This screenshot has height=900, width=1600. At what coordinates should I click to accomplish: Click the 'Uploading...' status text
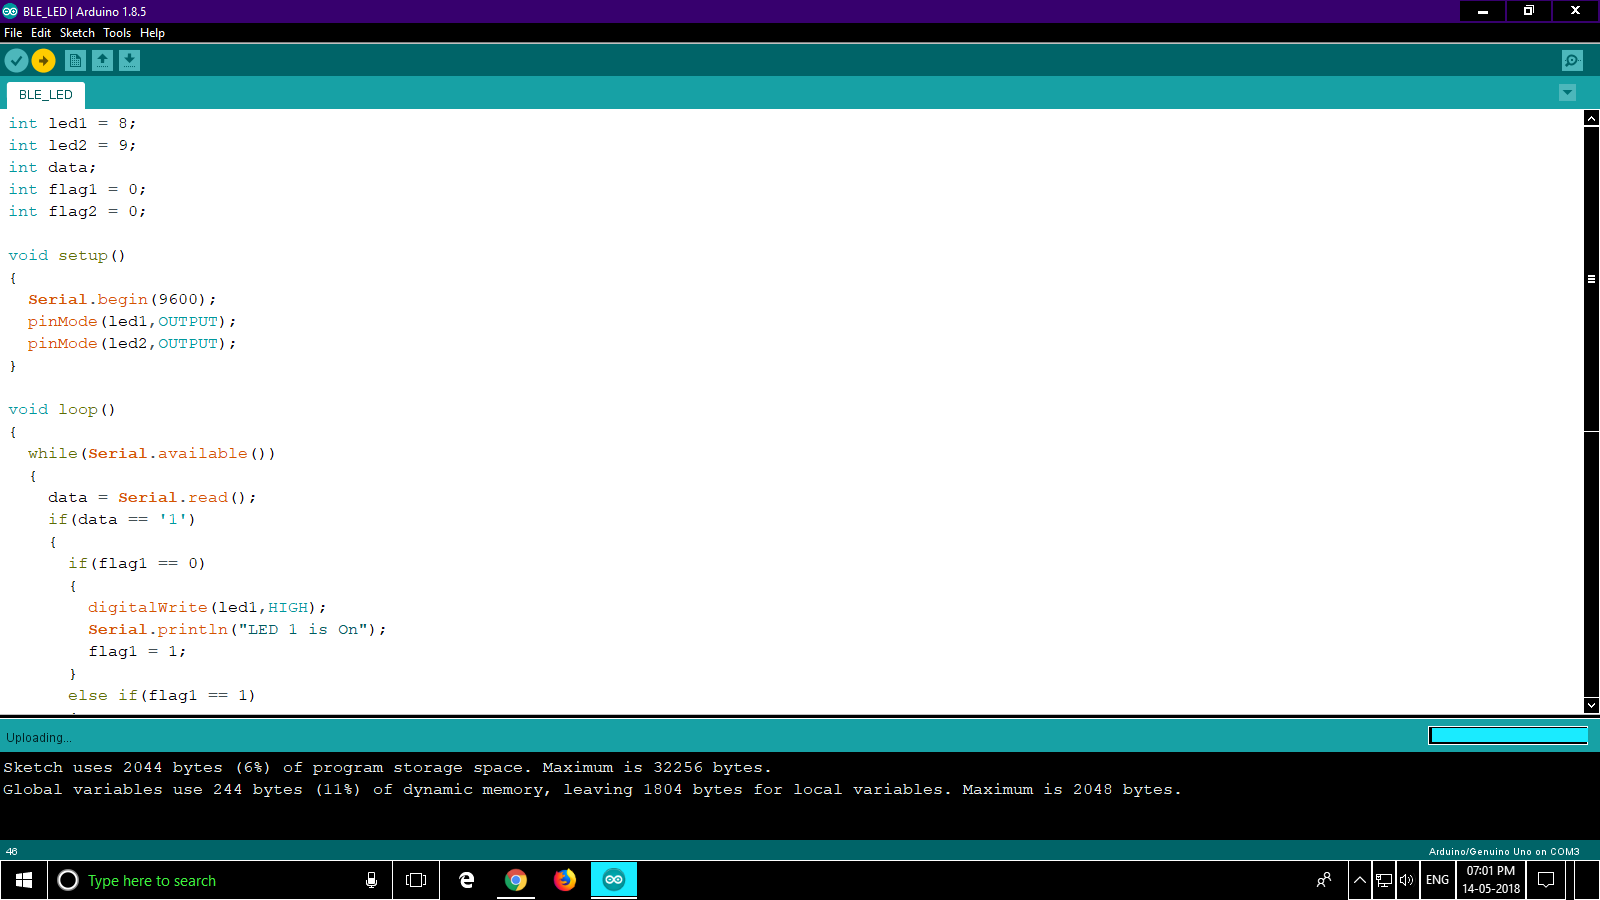pyautogui.click(x=39, y=738)
